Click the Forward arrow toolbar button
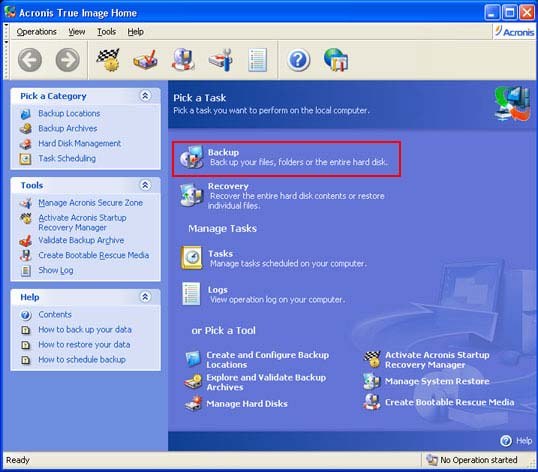 point(68,60)
